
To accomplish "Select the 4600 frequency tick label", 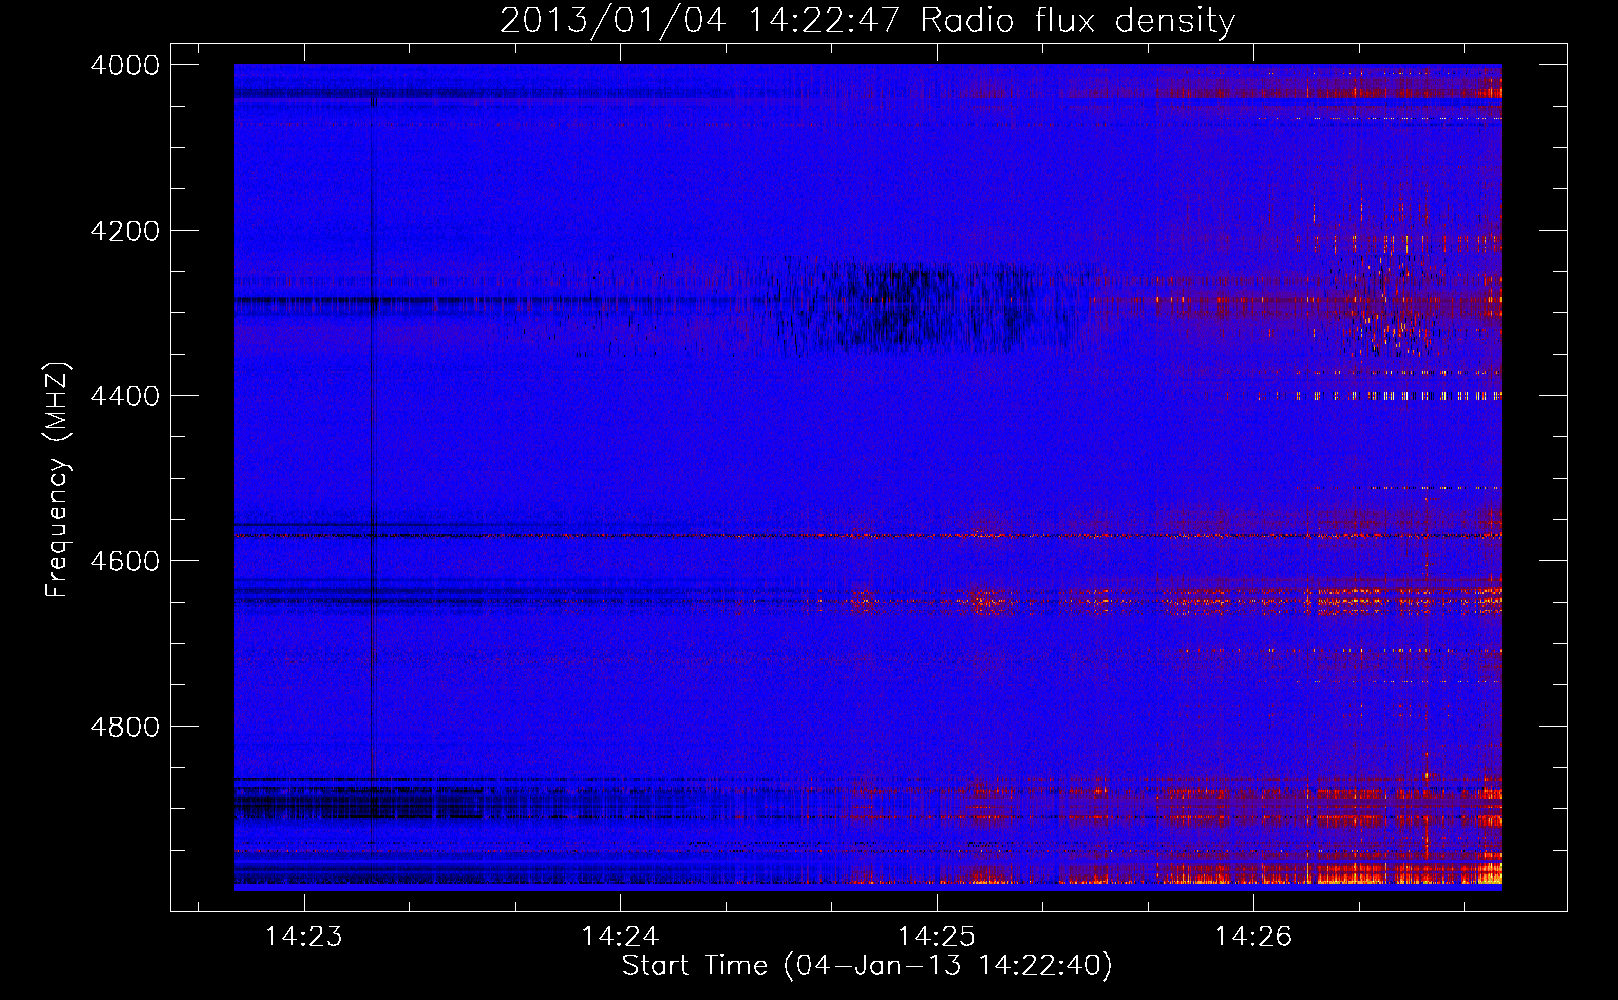I will (x=125, y=561).
